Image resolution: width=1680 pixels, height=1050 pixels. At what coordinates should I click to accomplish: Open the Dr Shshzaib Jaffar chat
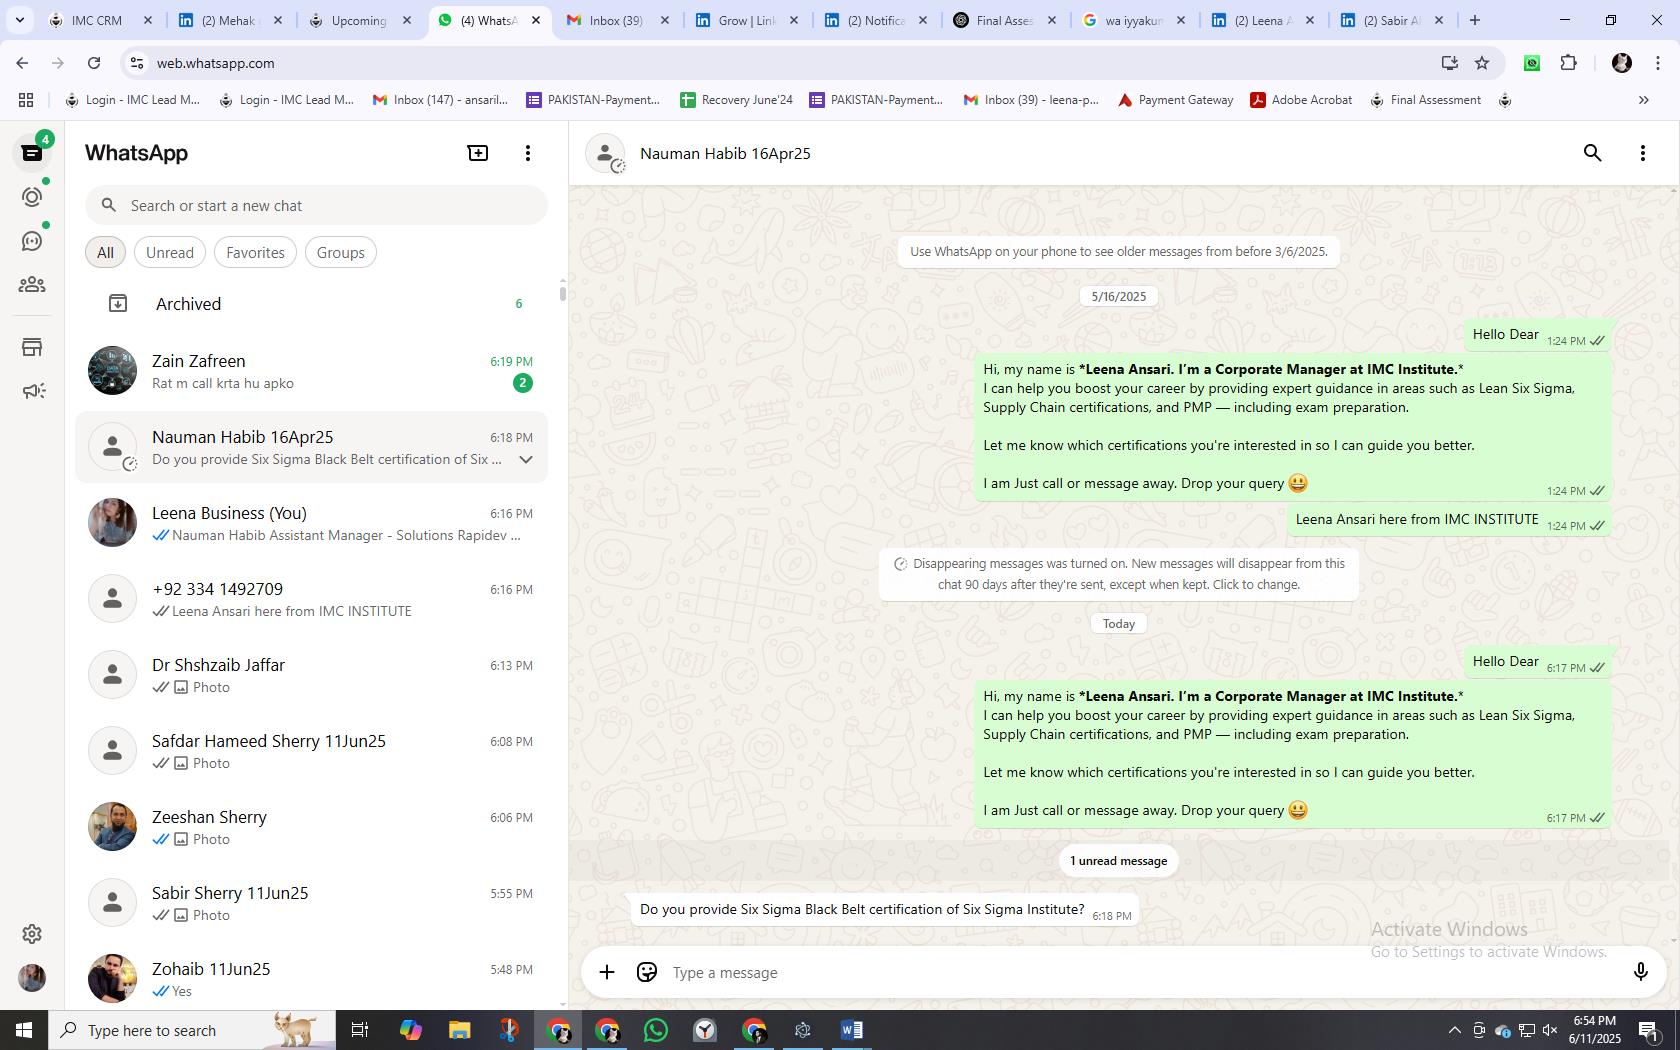312,675
